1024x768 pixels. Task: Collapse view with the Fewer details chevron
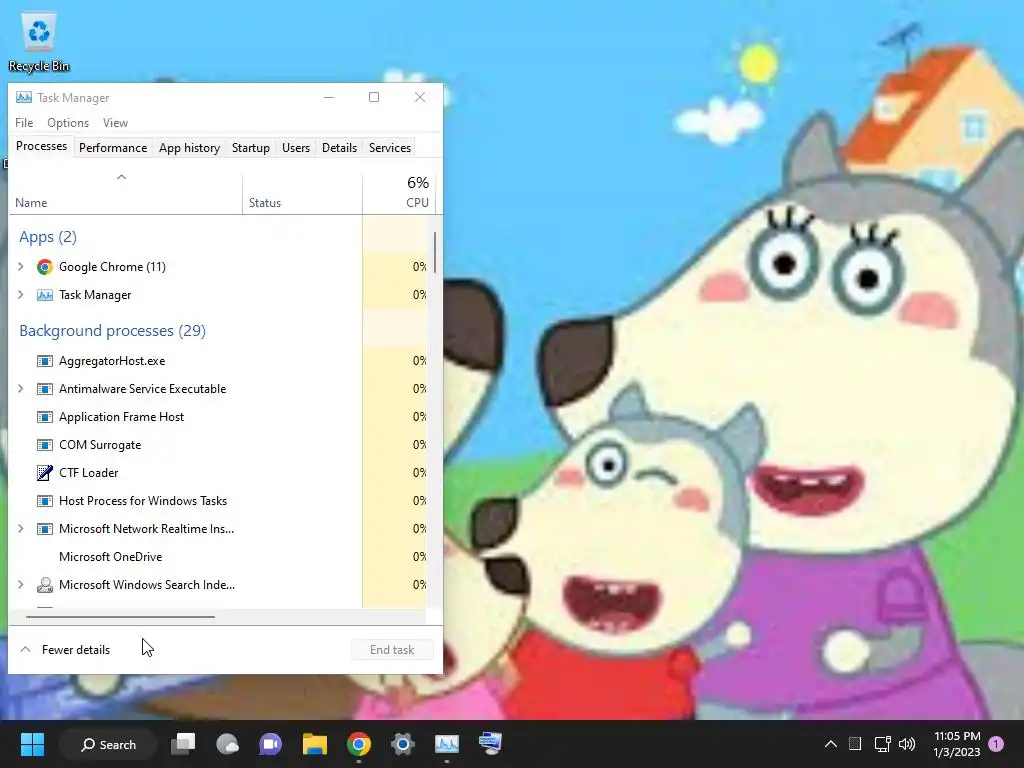click(25, 650)
